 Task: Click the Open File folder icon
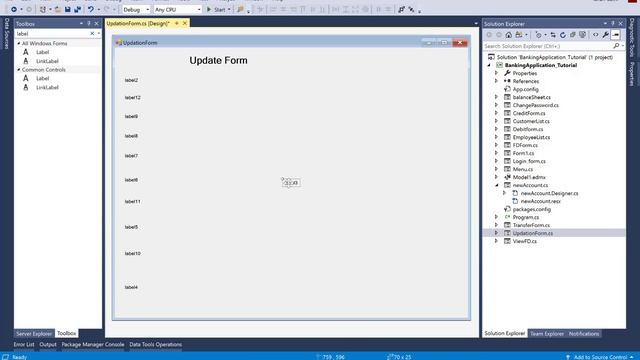58,9
